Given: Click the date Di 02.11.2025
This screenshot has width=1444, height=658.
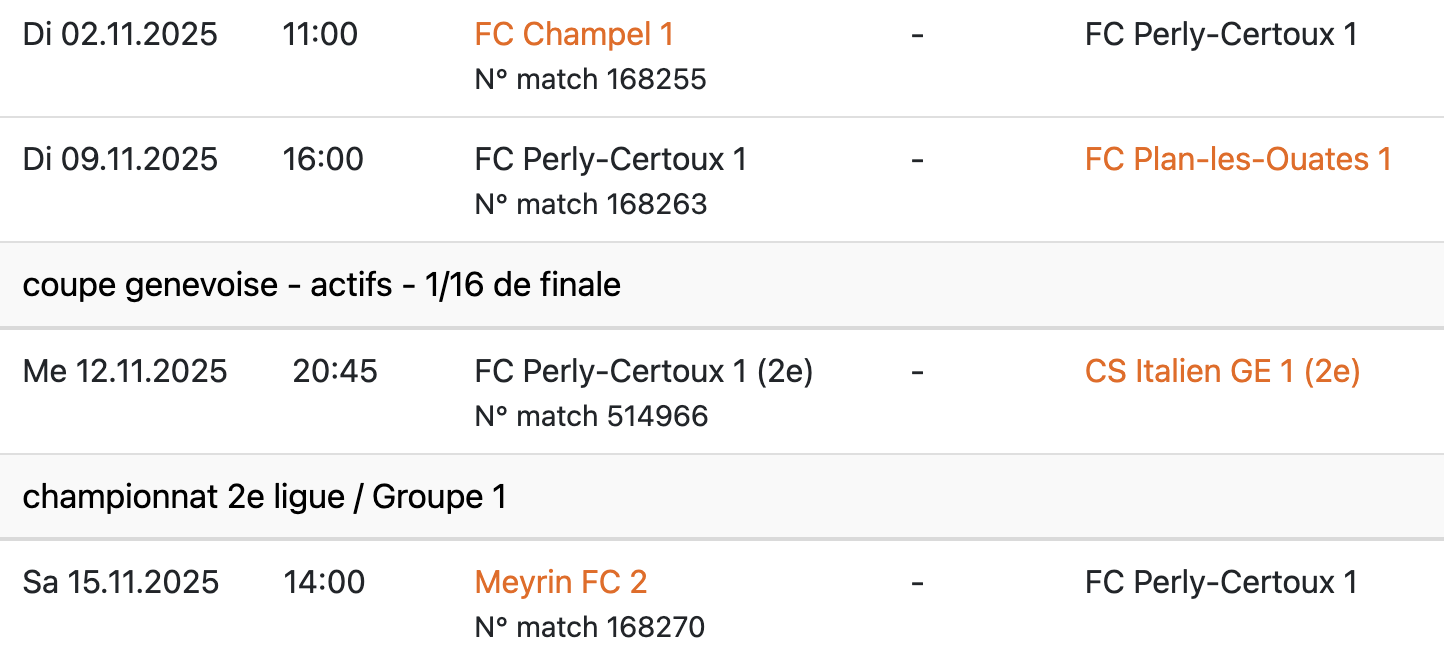Looking at the screenshot, I should tap(120, 35).
